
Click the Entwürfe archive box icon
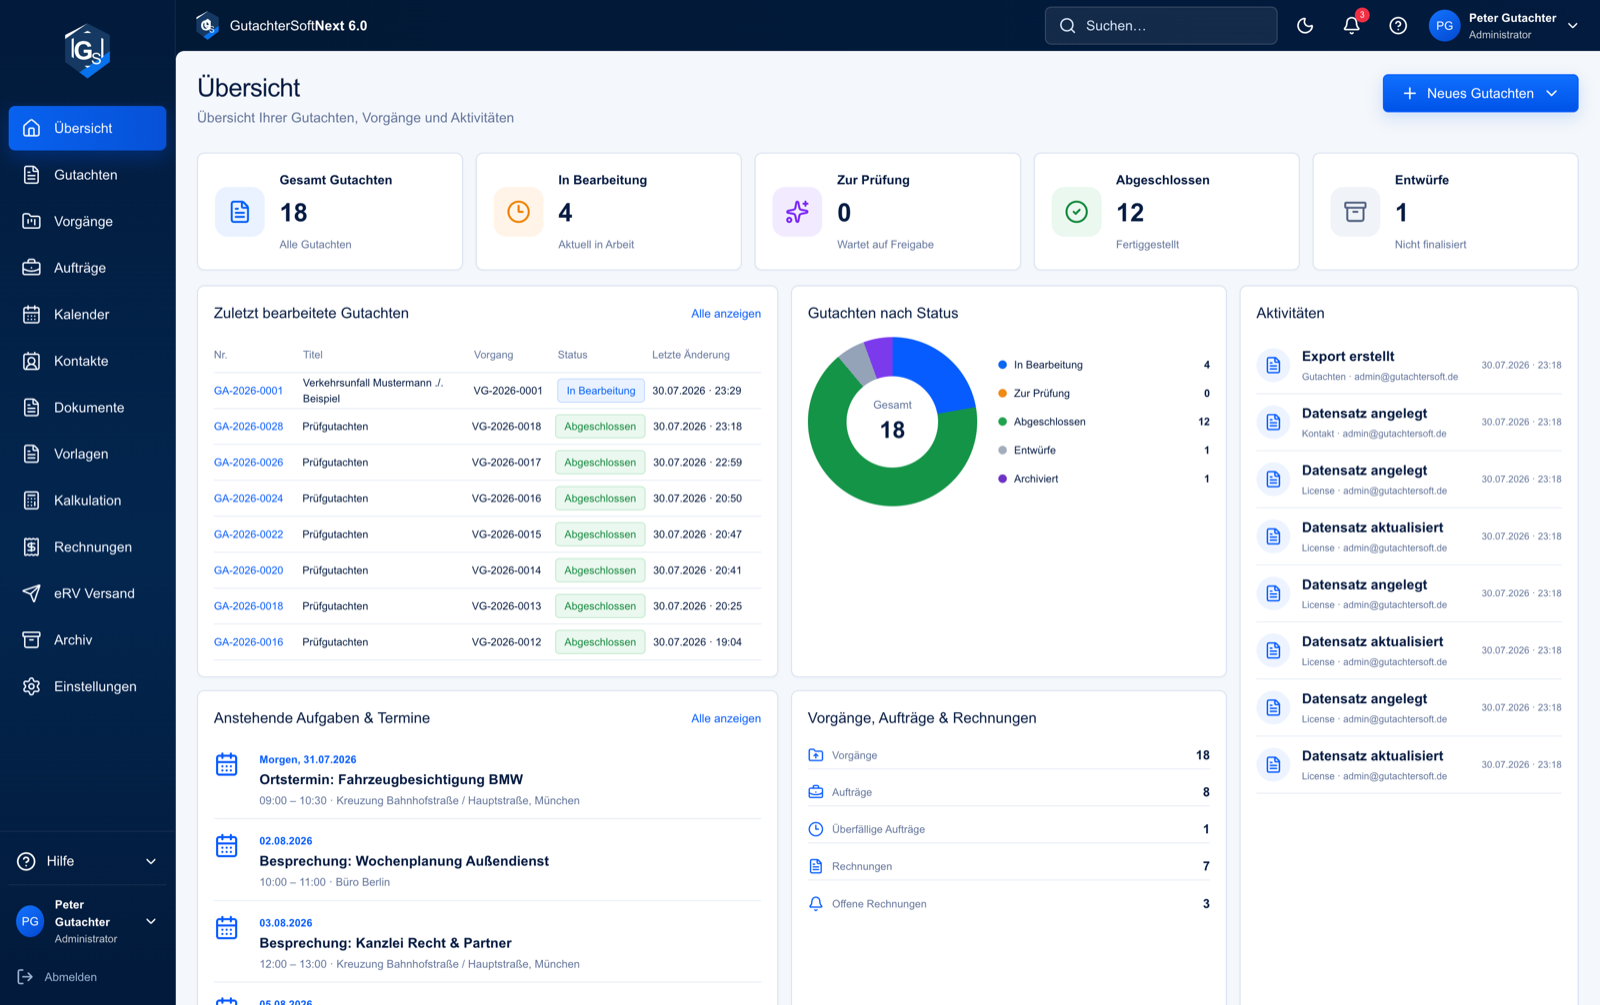click(x=1355, y=212)
